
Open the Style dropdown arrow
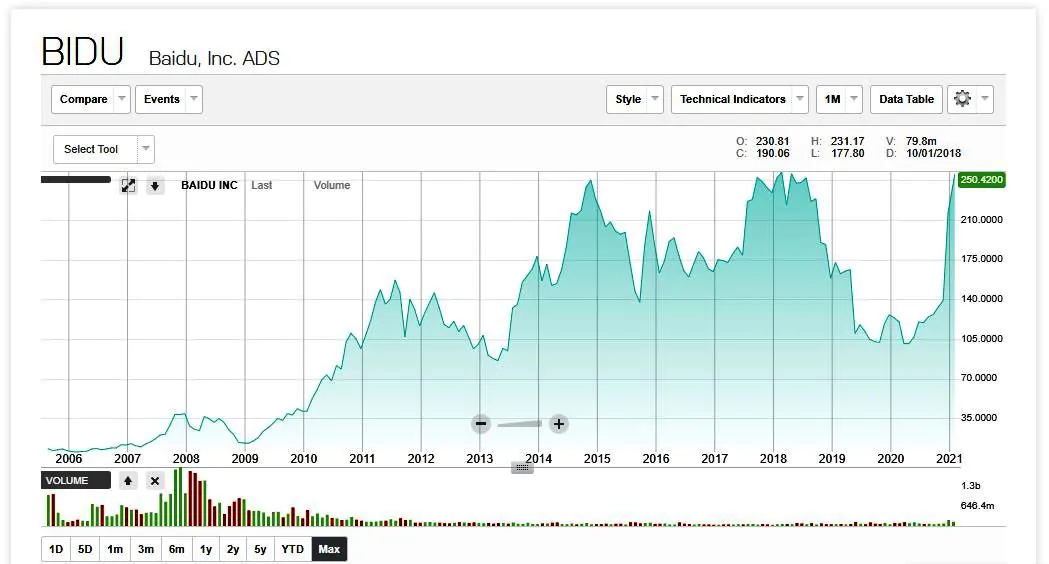(x=655, y=99)
